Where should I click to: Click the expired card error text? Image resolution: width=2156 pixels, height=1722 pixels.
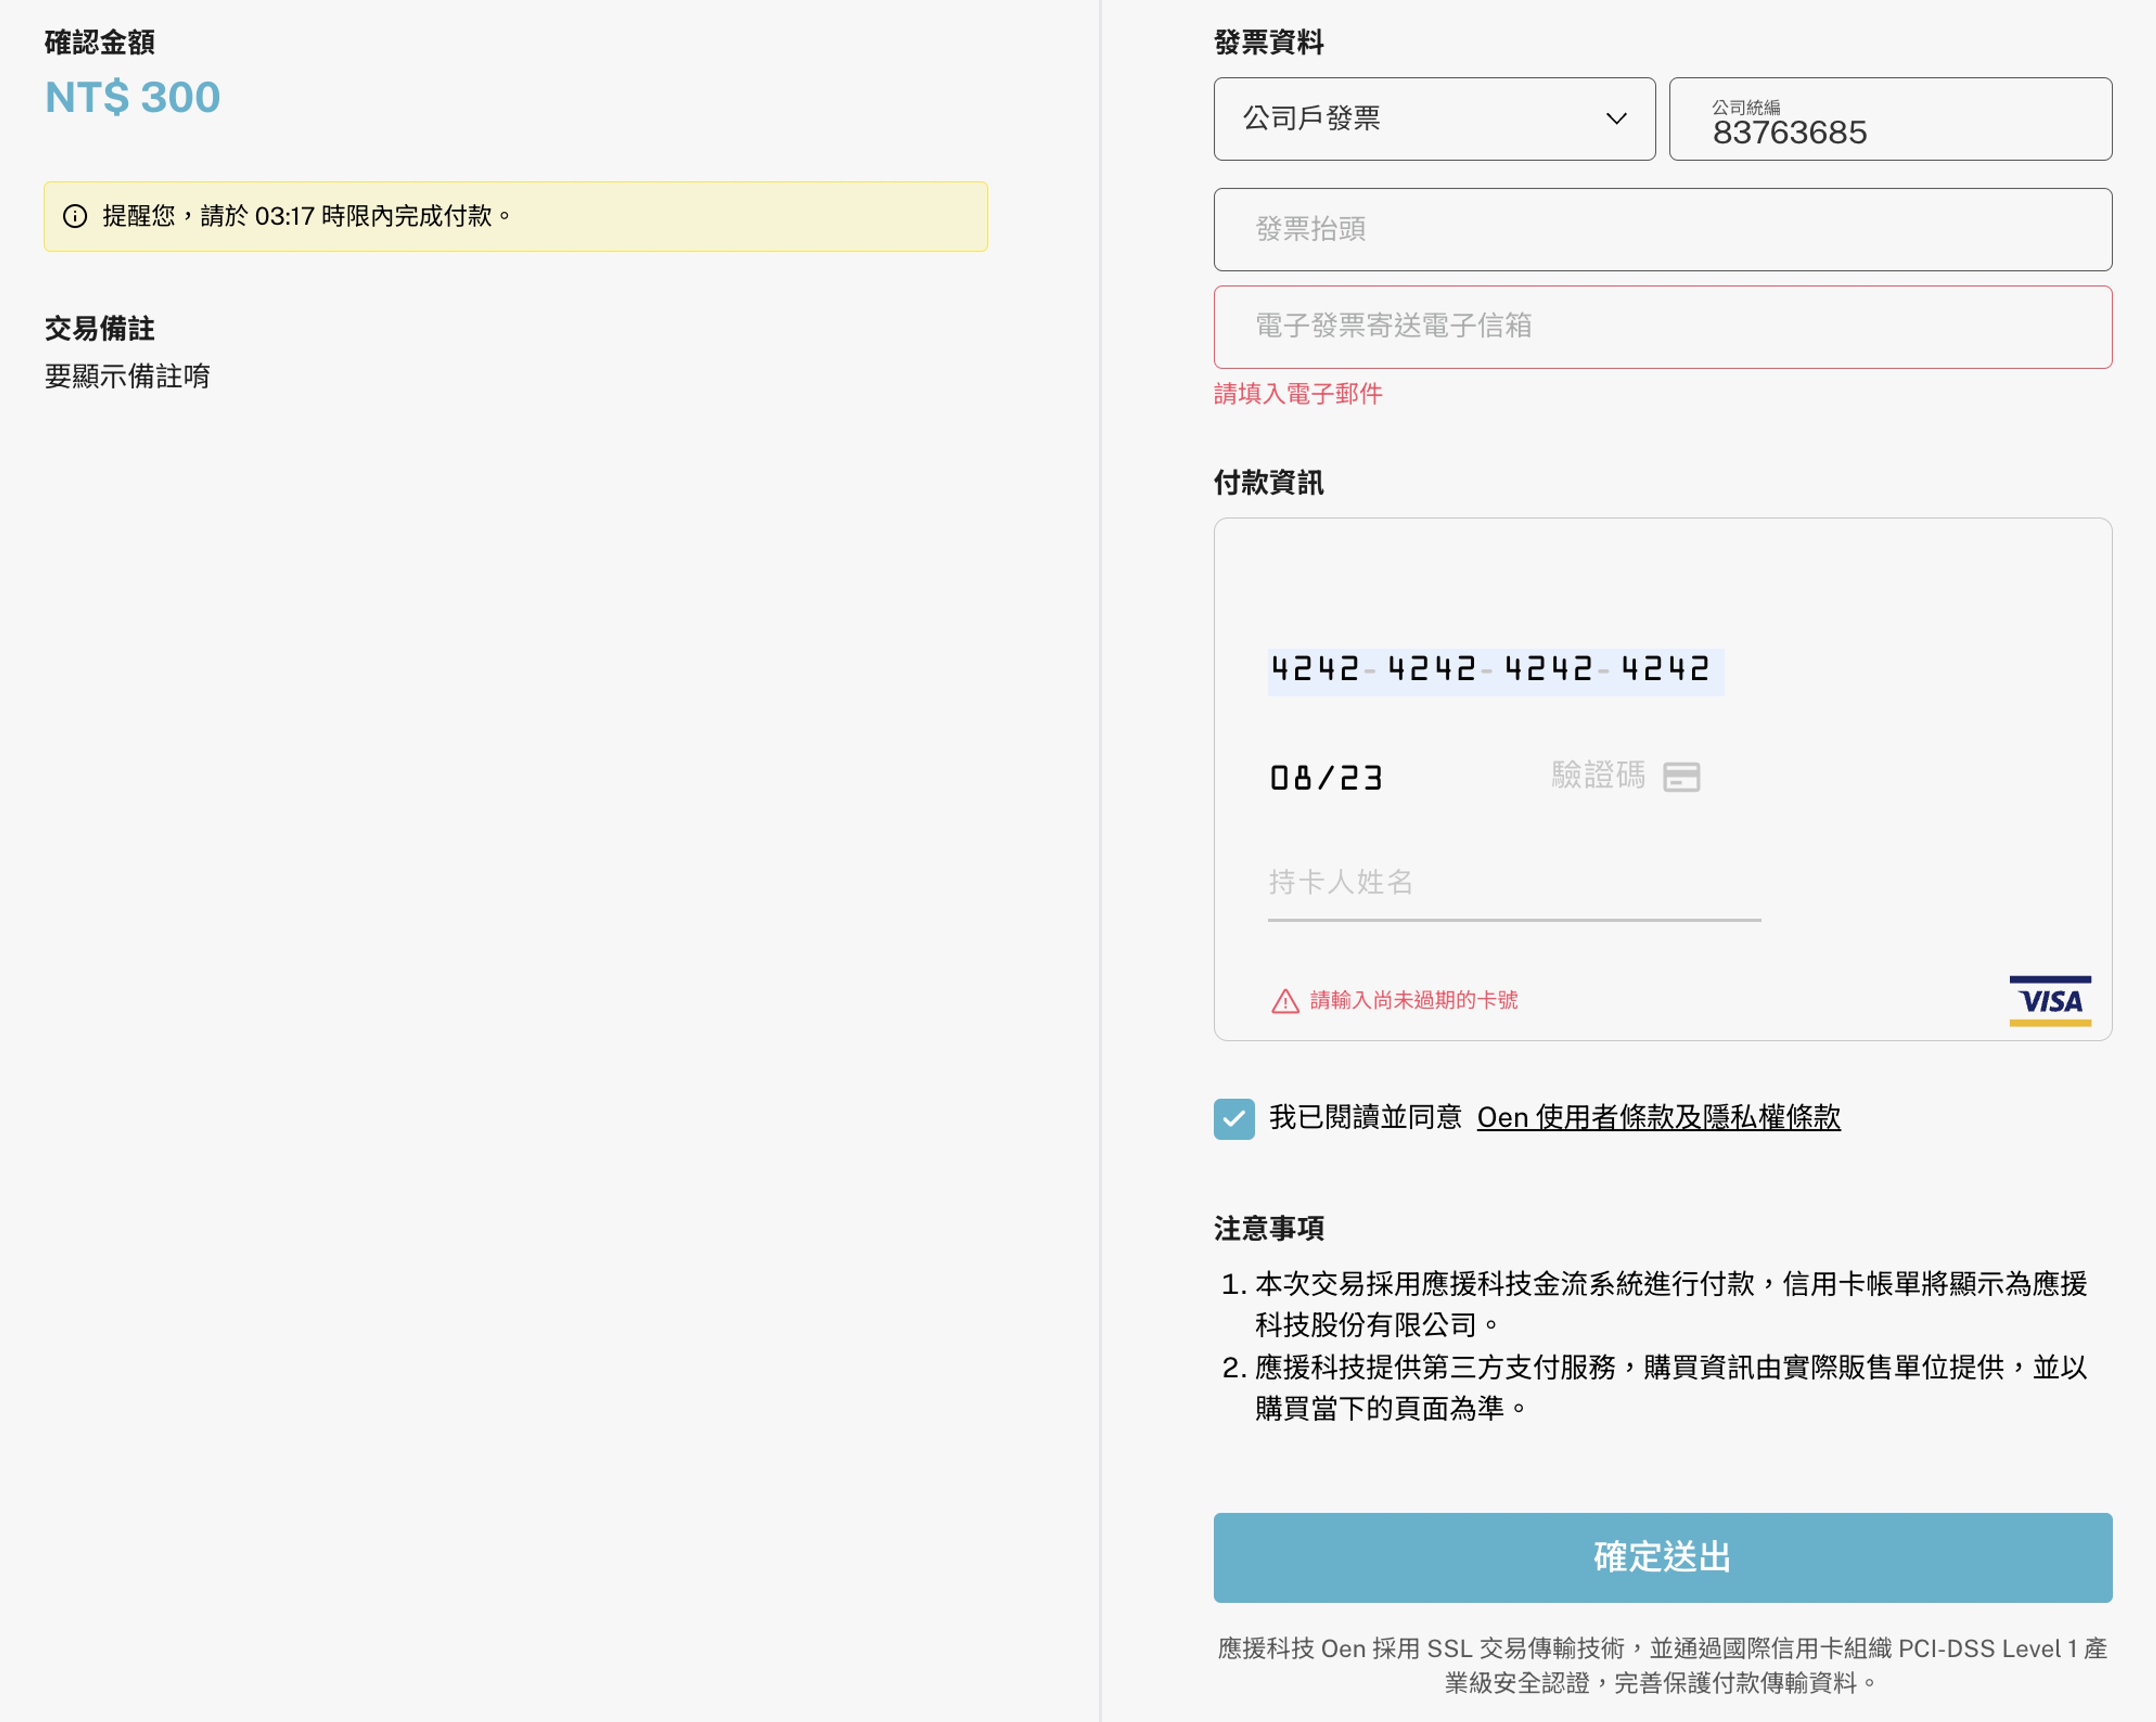(x=1413, y=1000)
